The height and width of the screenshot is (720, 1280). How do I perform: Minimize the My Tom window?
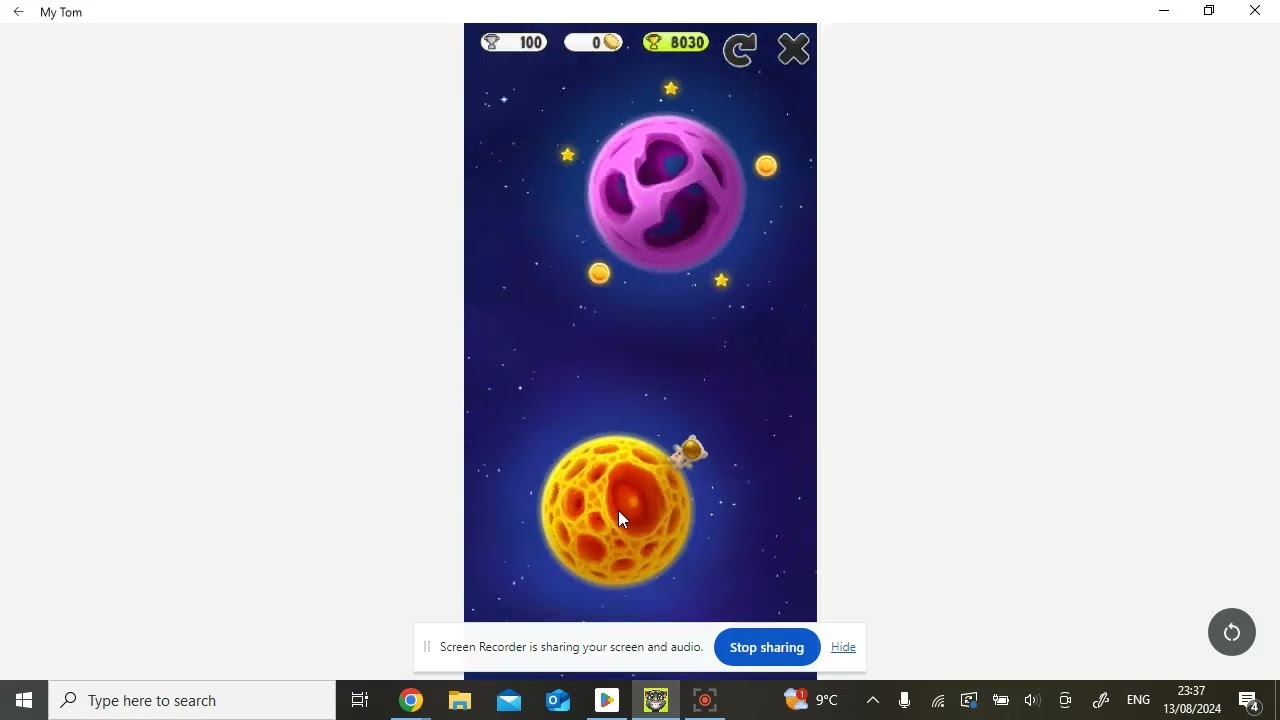point(1164,11)
